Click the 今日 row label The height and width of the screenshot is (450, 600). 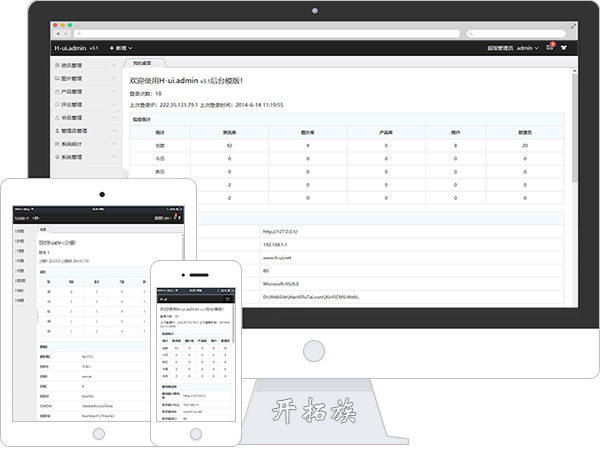point(160,159)
